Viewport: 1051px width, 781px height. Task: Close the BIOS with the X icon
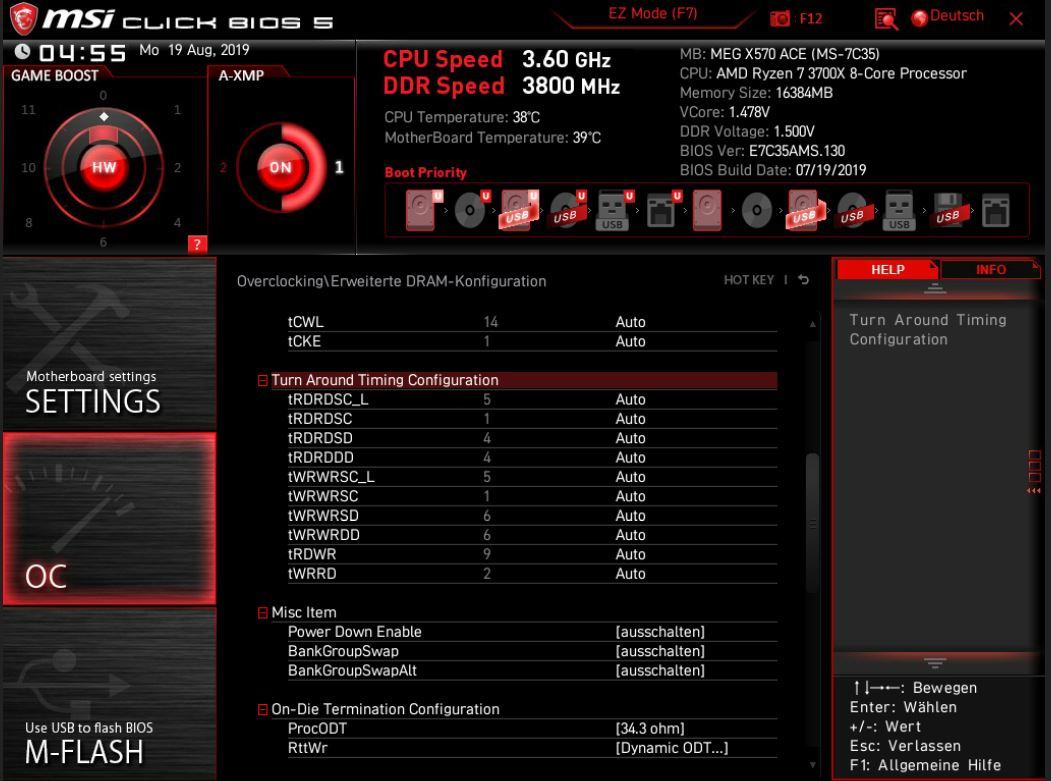point(1016,19)
